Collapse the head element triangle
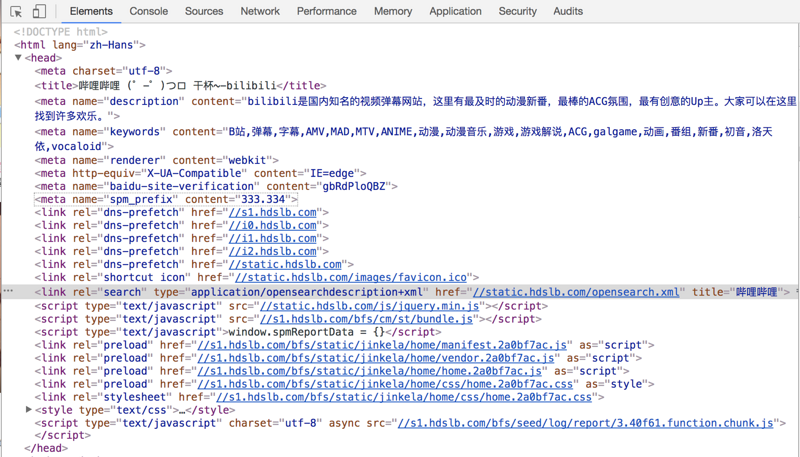Viewport: 800px width, 457px height. coord(18,58)
